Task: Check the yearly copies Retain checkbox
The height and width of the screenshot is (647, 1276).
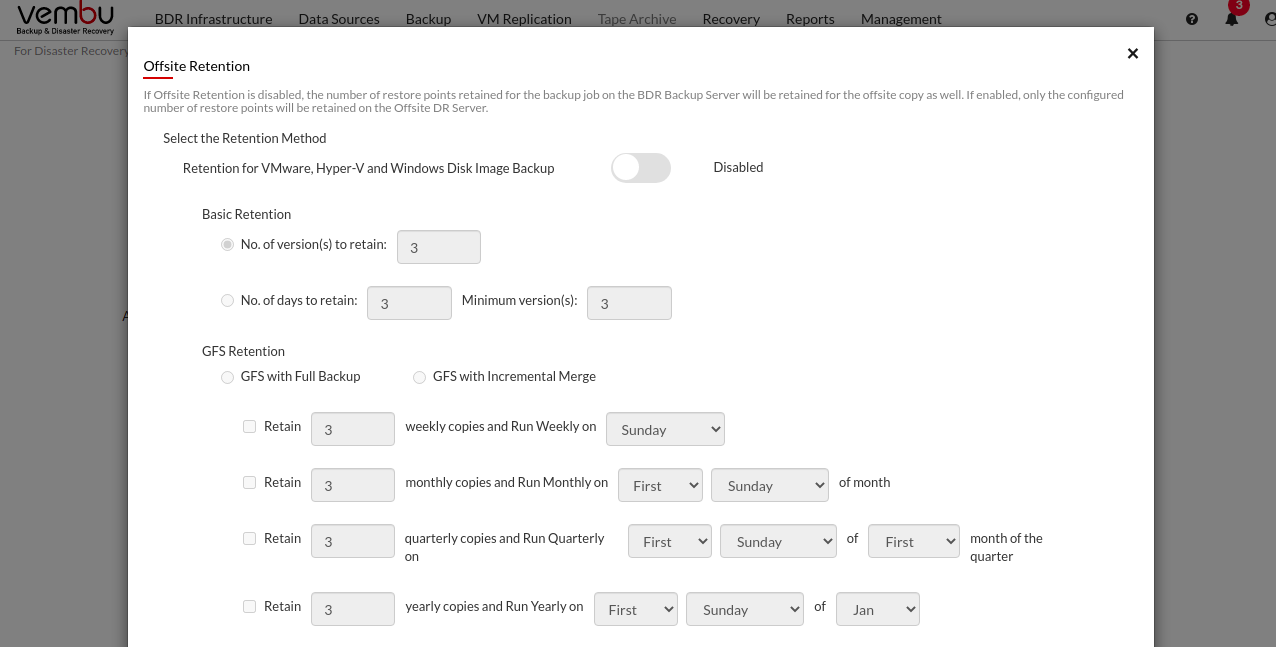Action: coord(250,606)
